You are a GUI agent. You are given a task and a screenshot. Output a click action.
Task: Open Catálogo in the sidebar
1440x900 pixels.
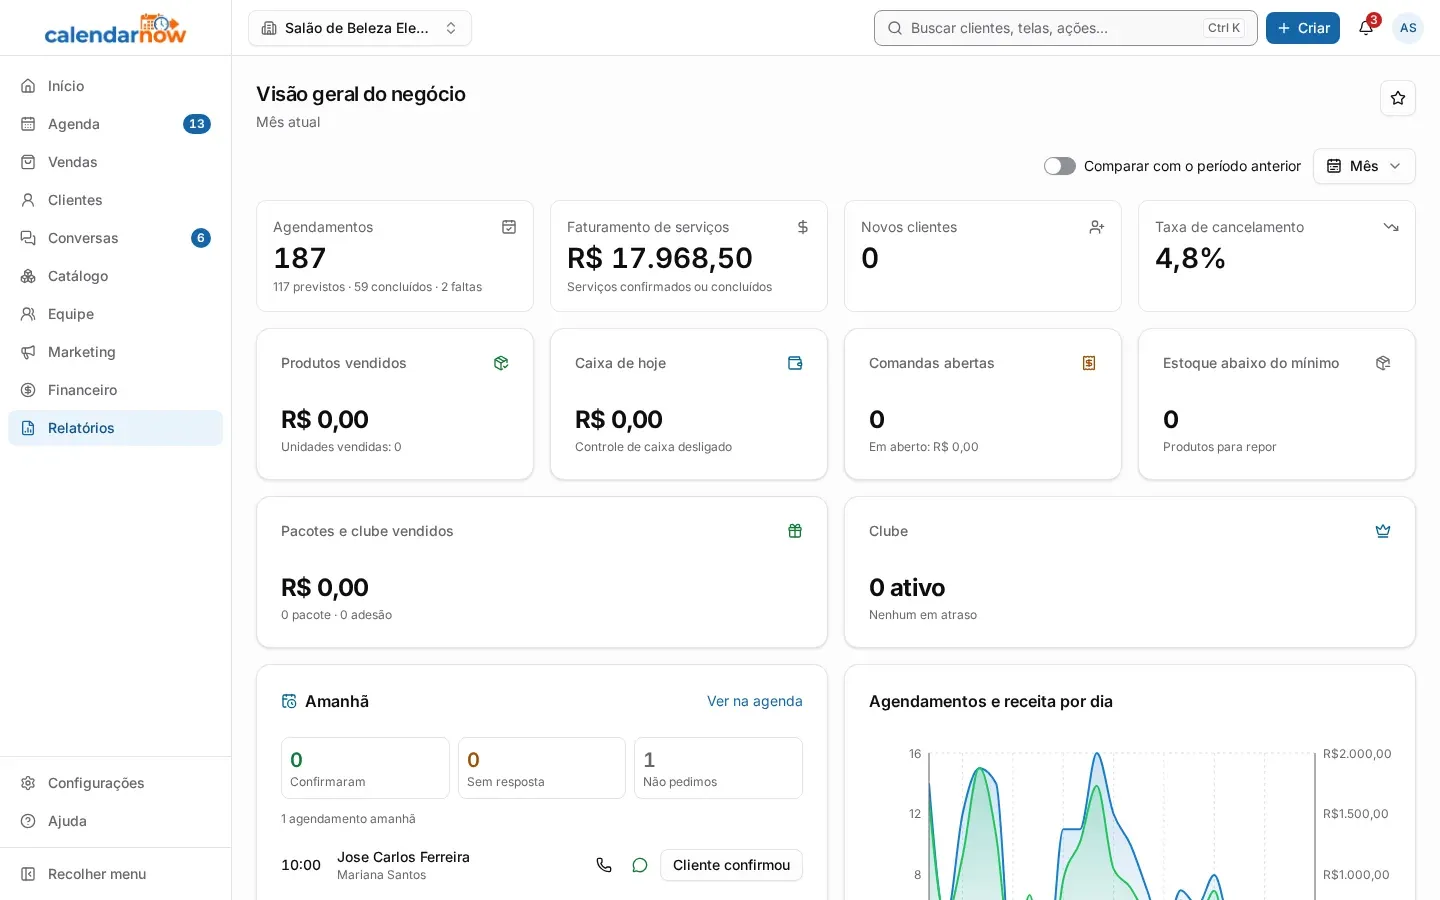pos(115,276)
